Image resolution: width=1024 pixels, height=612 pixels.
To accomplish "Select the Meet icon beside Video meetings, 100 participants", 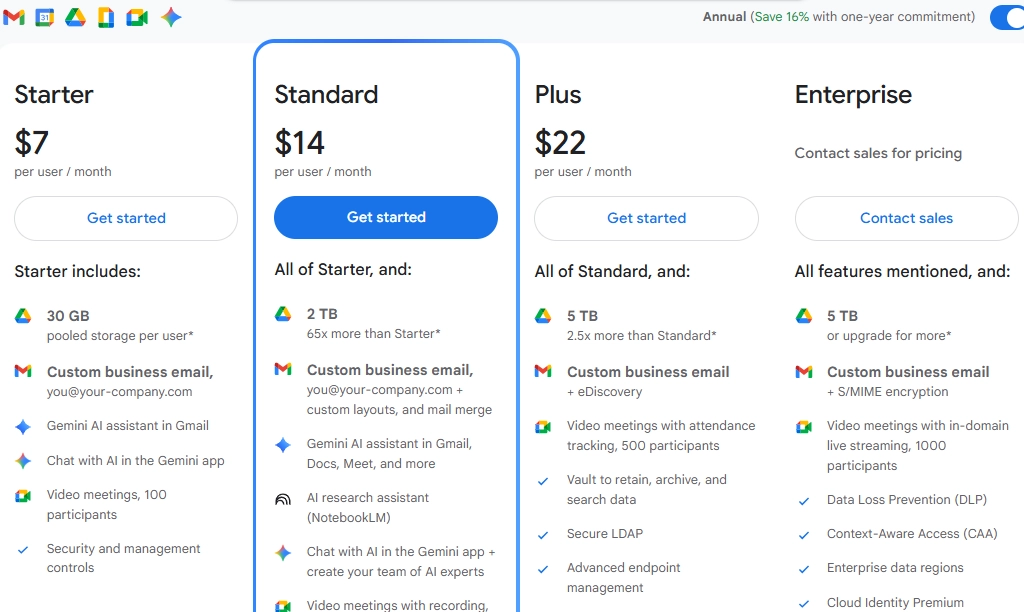I will pyautogui.click(x=23, y=494).
